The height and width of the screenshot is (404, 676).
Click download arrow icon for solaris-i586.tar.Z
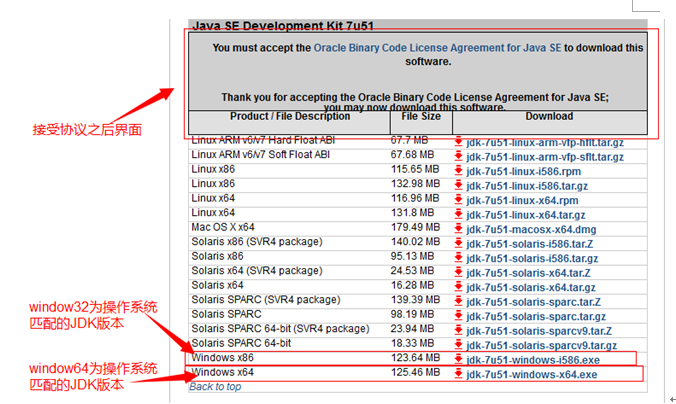tap(458, 243)
